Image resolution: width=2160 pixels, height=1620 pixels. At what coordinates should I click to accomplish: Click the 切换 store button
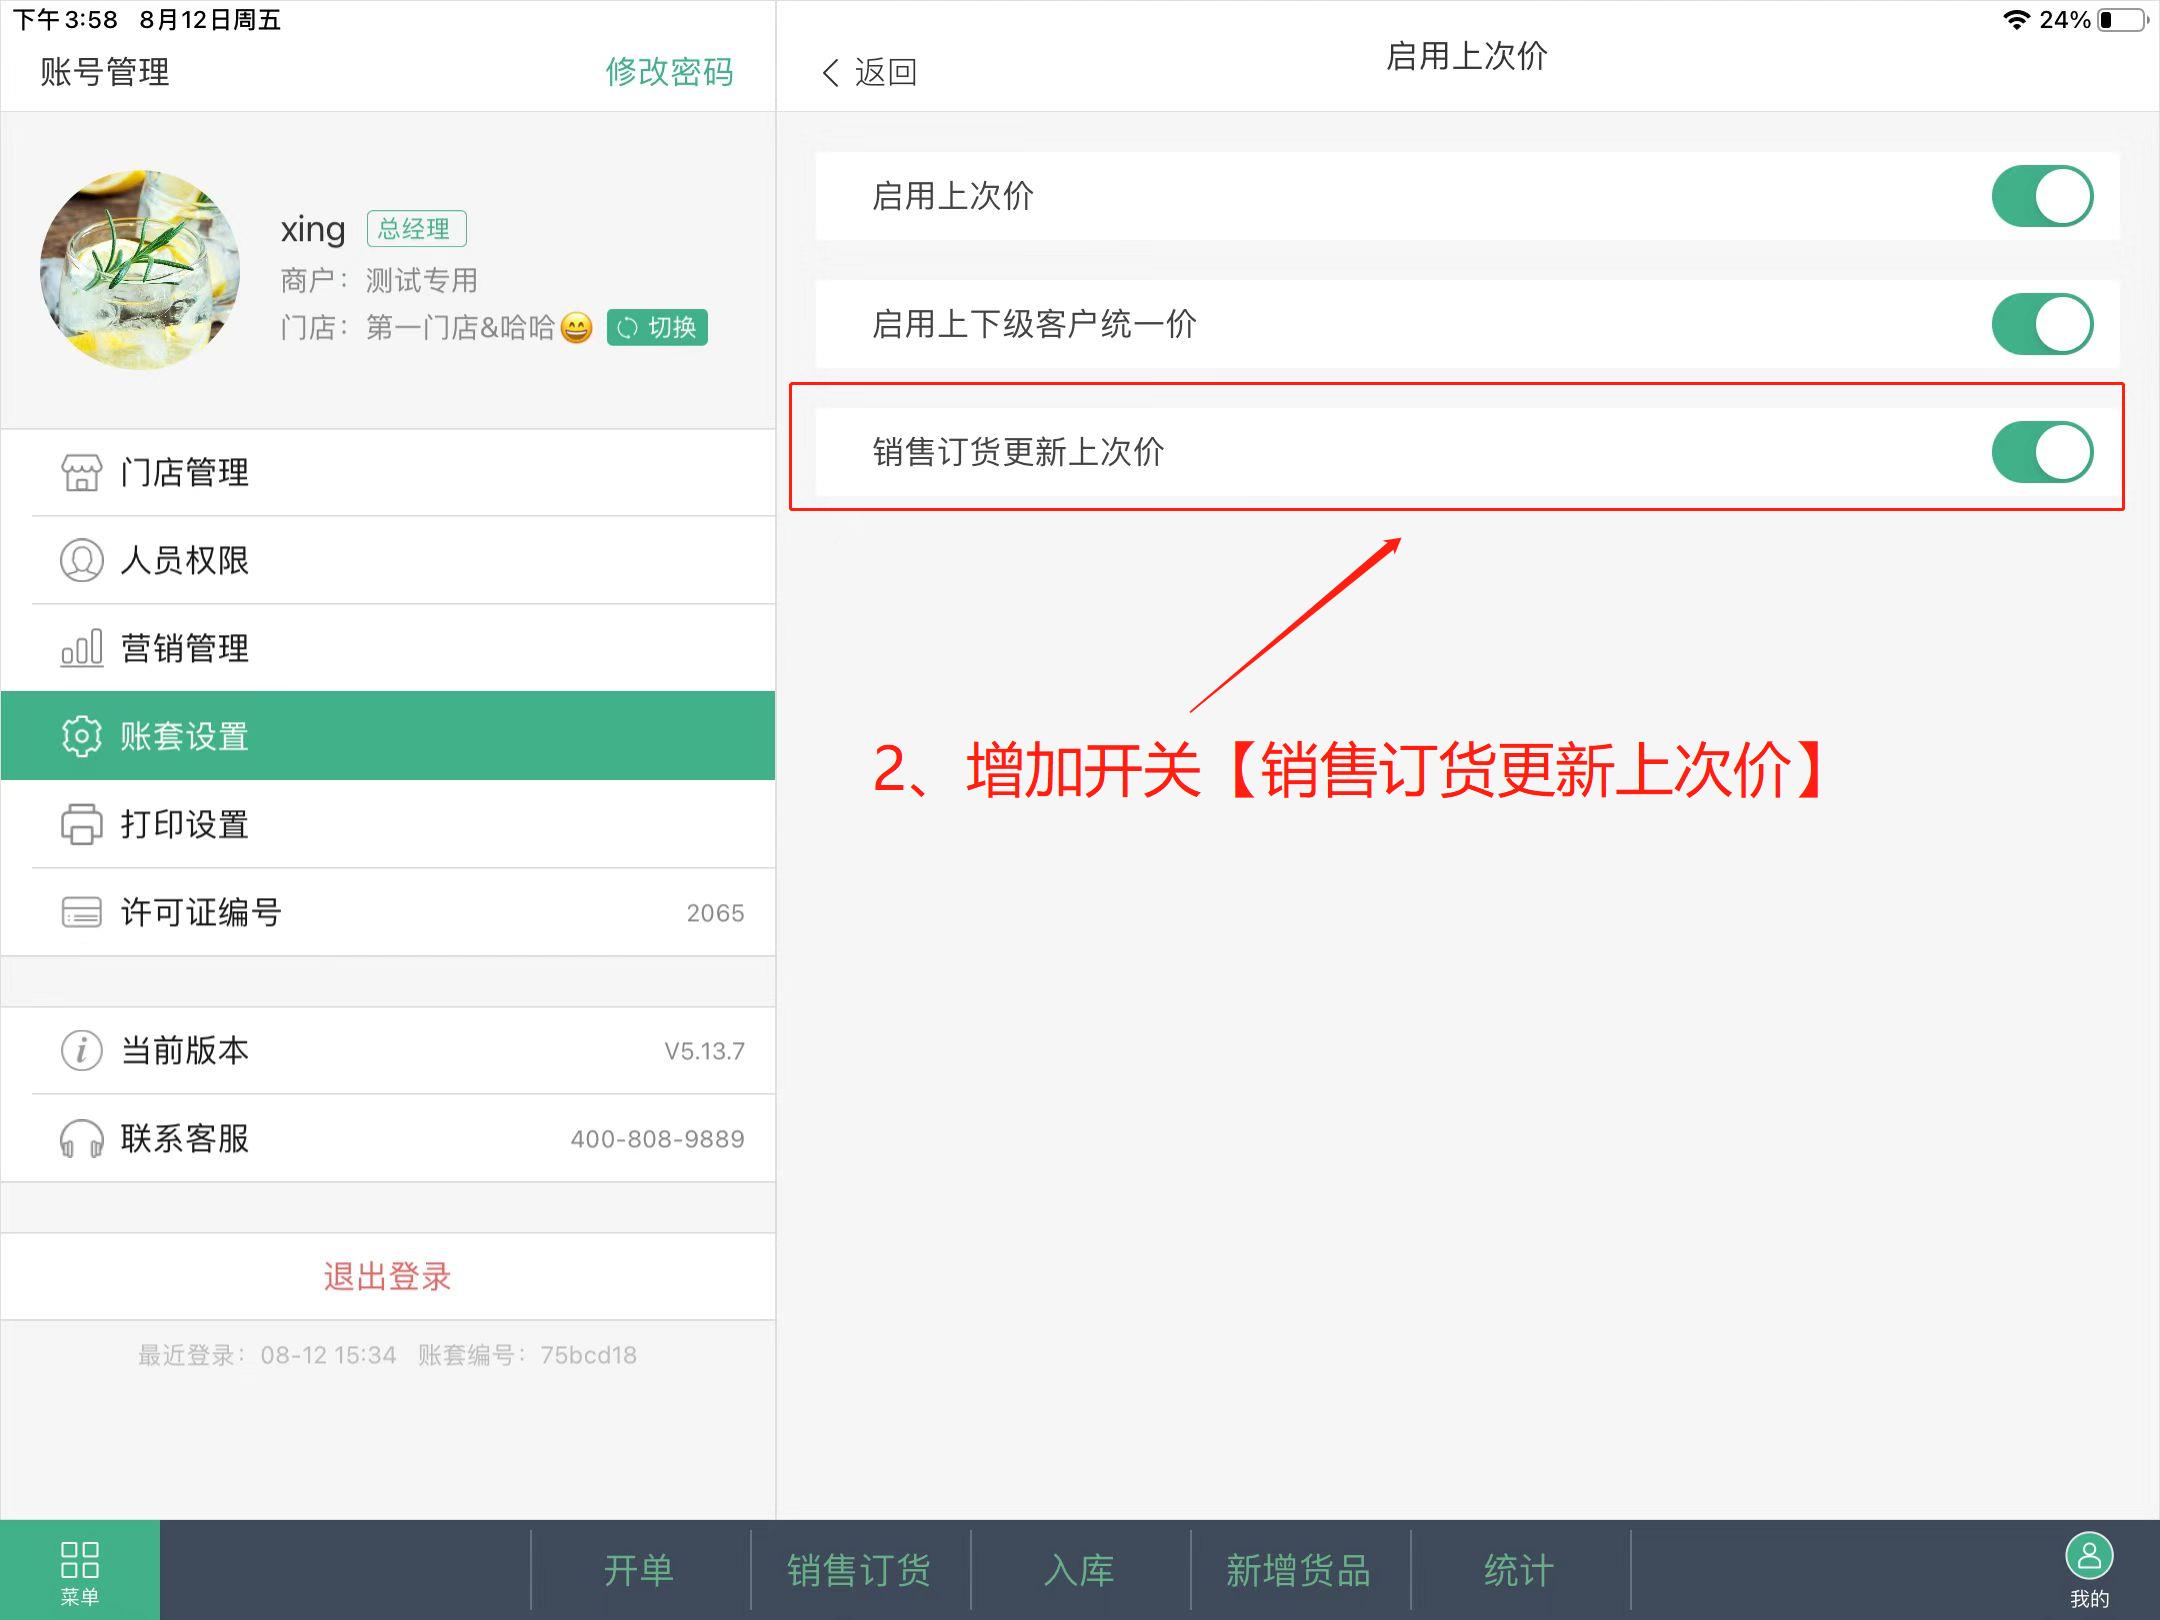657,327
